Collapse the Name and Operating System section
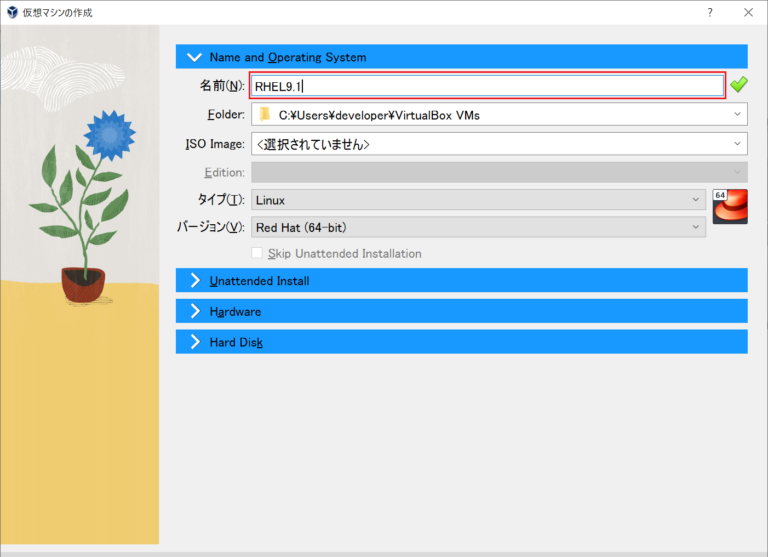Screen dimensions: 768x557 (x=194, y=57)
